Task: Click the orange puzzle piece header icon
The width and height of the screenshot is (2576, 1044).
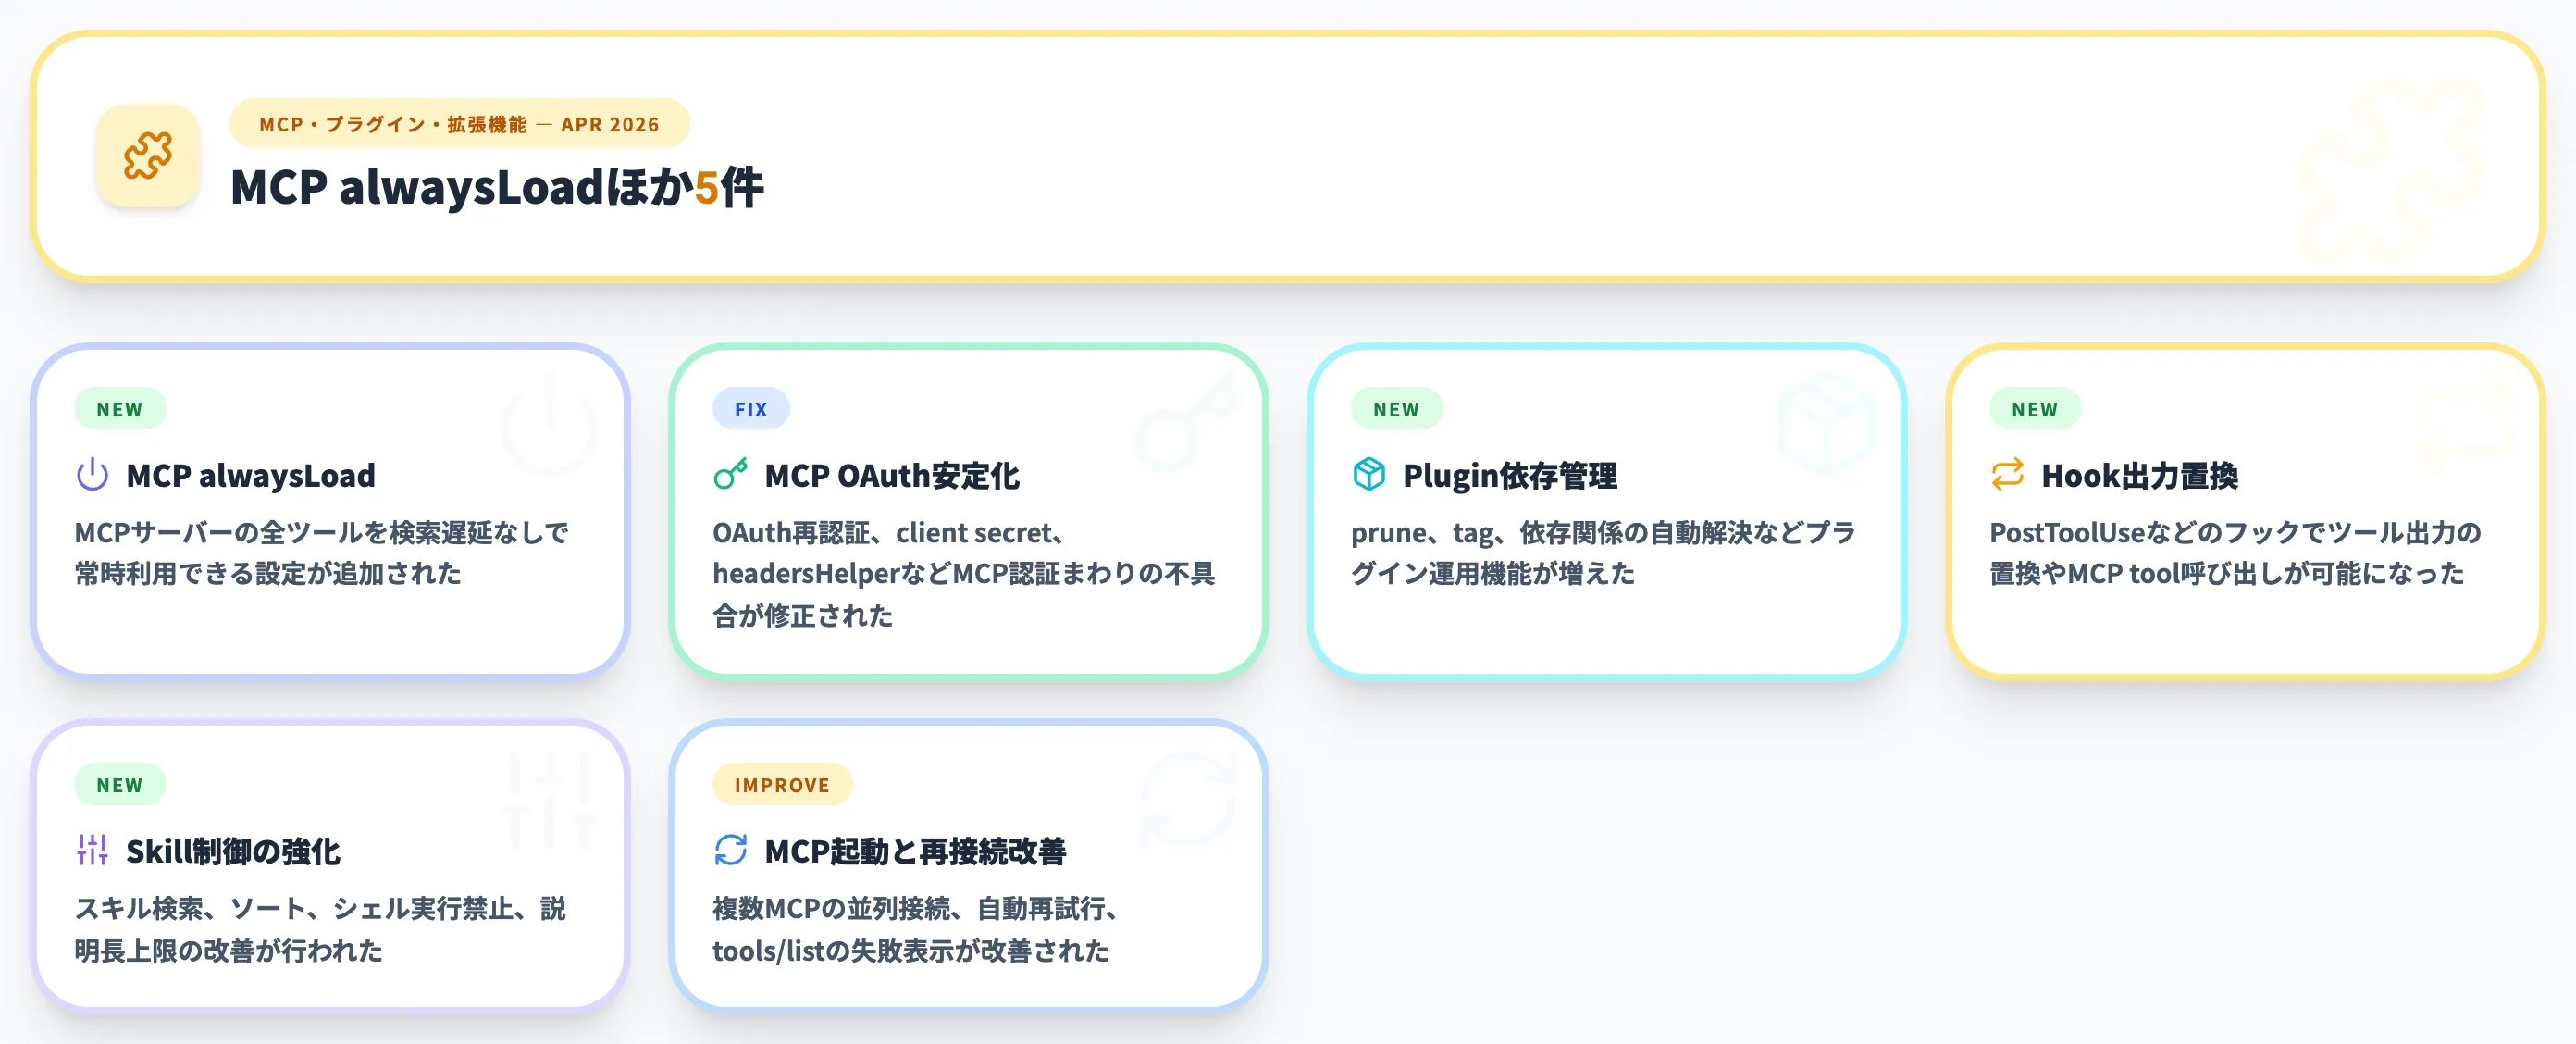Action: (x=148, y=156)
